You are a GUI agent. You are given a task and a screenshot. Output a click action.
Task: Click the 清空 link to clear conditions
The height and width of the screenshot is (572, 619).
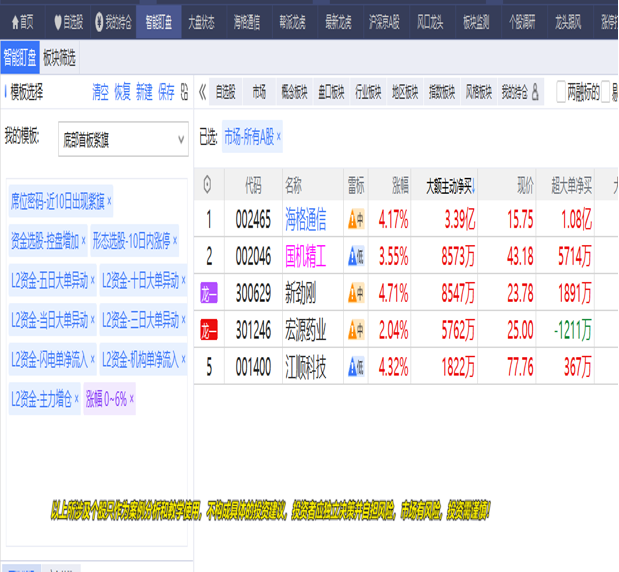pos(101,92)
